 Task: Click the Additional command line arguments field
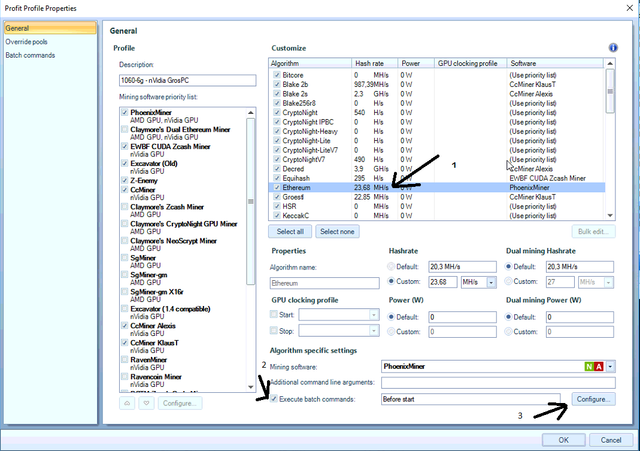(x=498, y=383)
